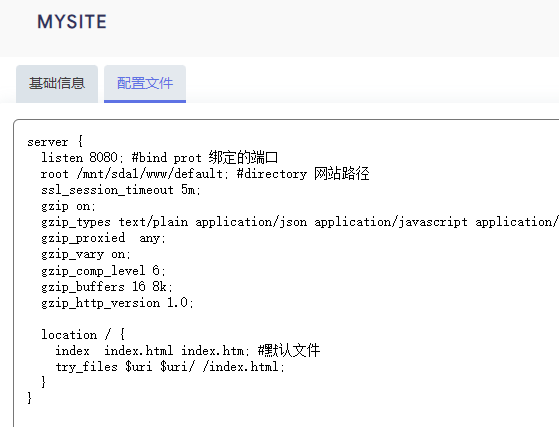Click the '#directory 网站路径' comment
Screen dimensions: 559x427
coord(303,174)
